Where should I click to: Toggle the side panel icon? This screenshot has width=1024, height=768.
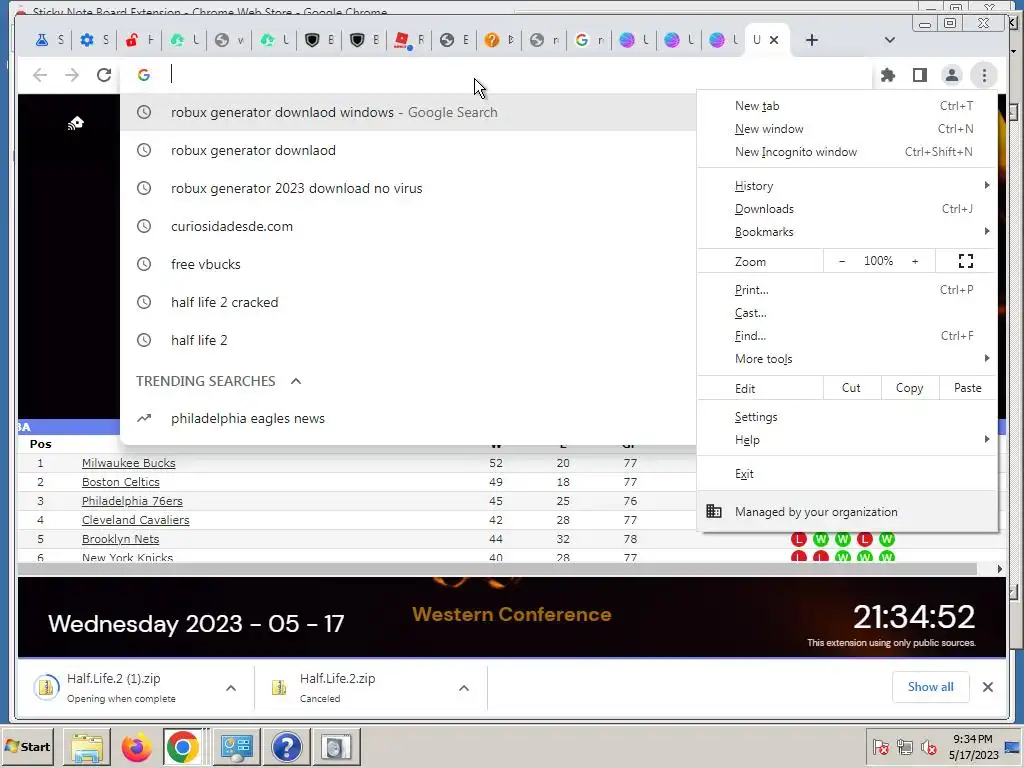coord(920,75)
